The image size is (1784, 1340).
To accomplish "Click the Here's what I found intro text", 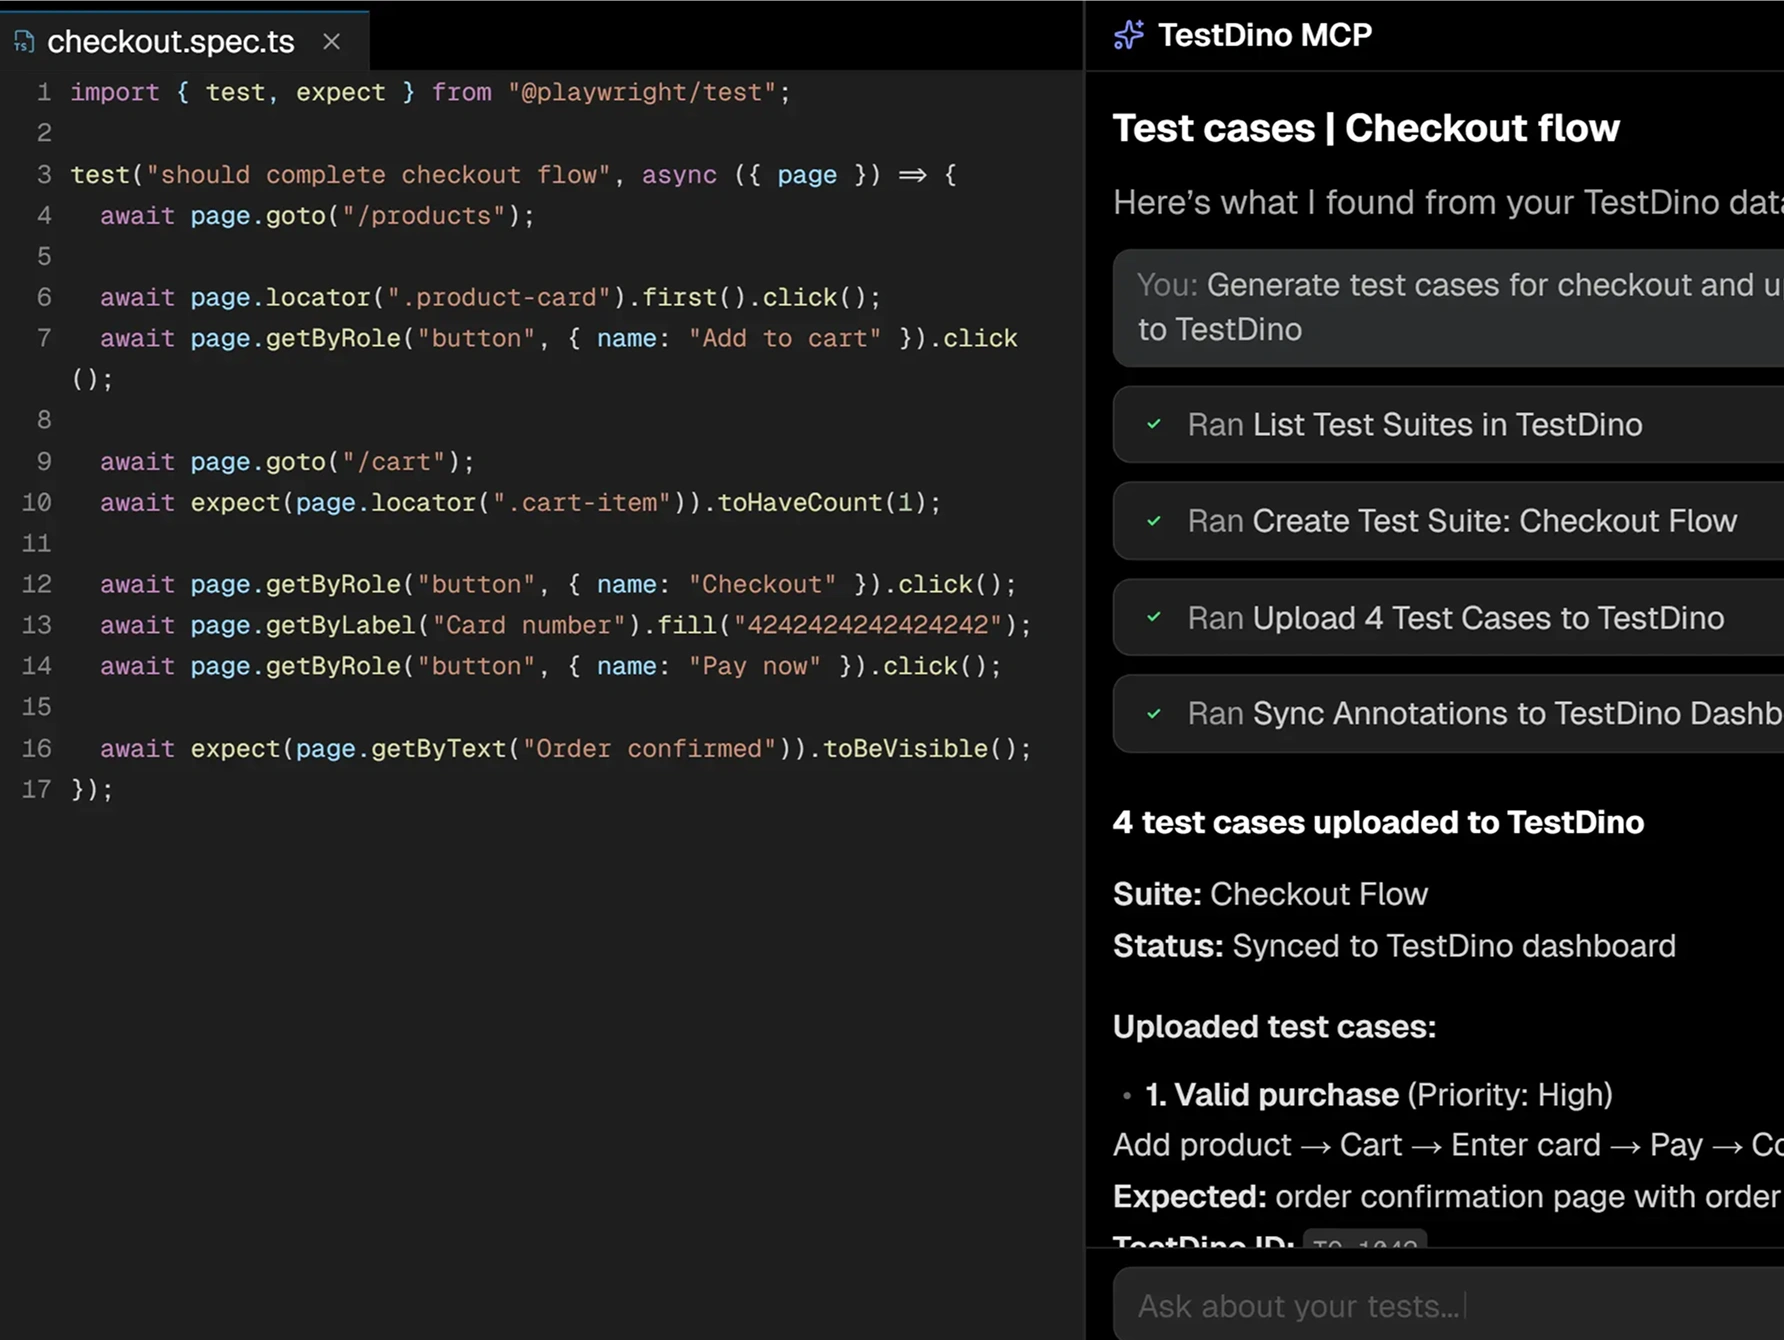I will 1448,202.
